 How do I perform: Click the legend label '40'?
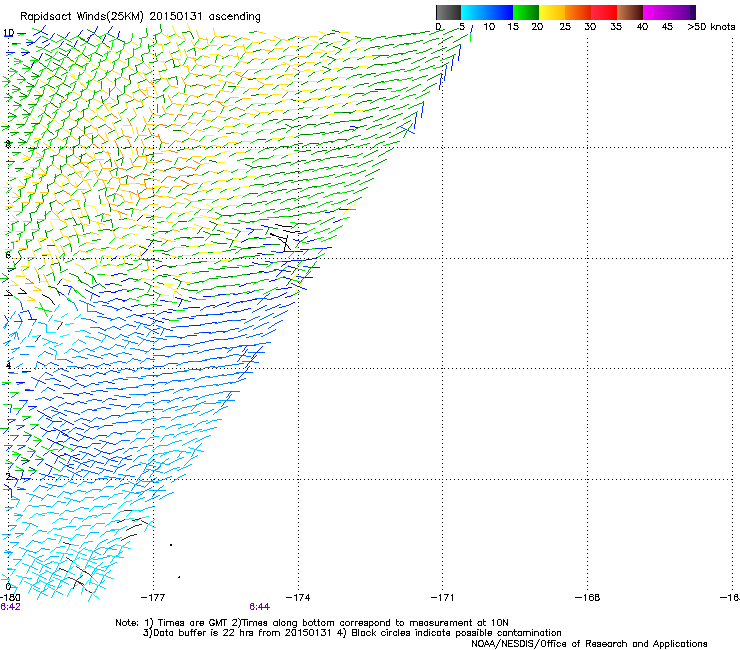click(x=642, y=27)
